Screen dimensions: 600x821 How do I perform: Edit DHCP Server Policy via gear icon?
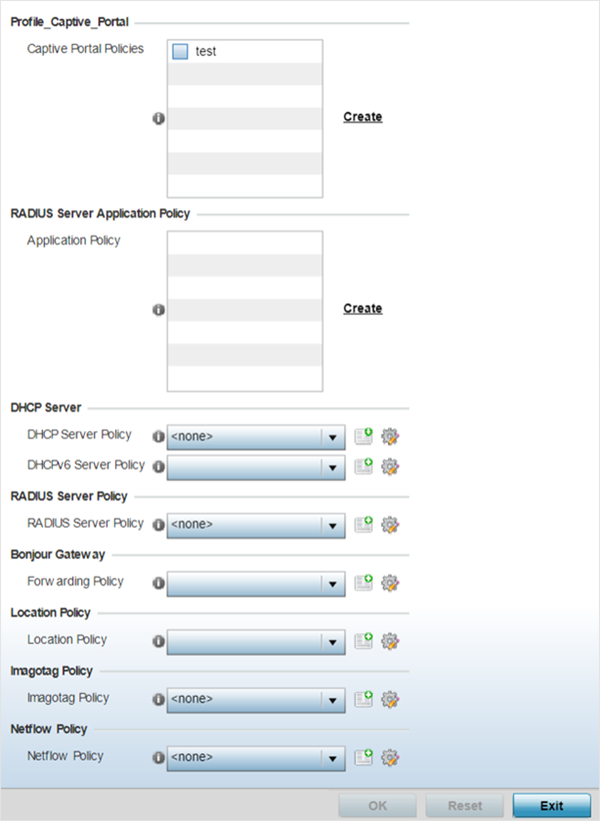tap(390, 437)
